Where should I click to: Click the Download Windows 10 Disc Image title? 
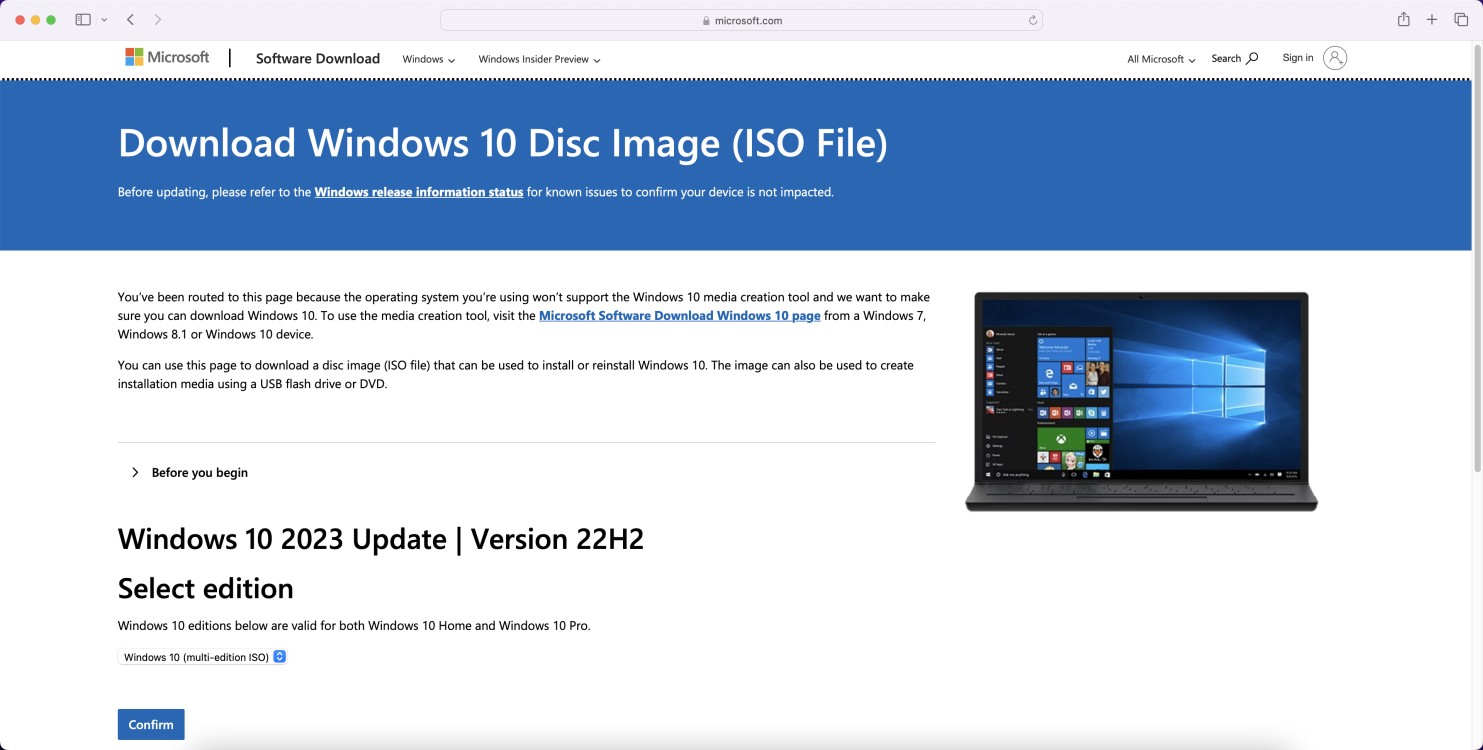503,143
